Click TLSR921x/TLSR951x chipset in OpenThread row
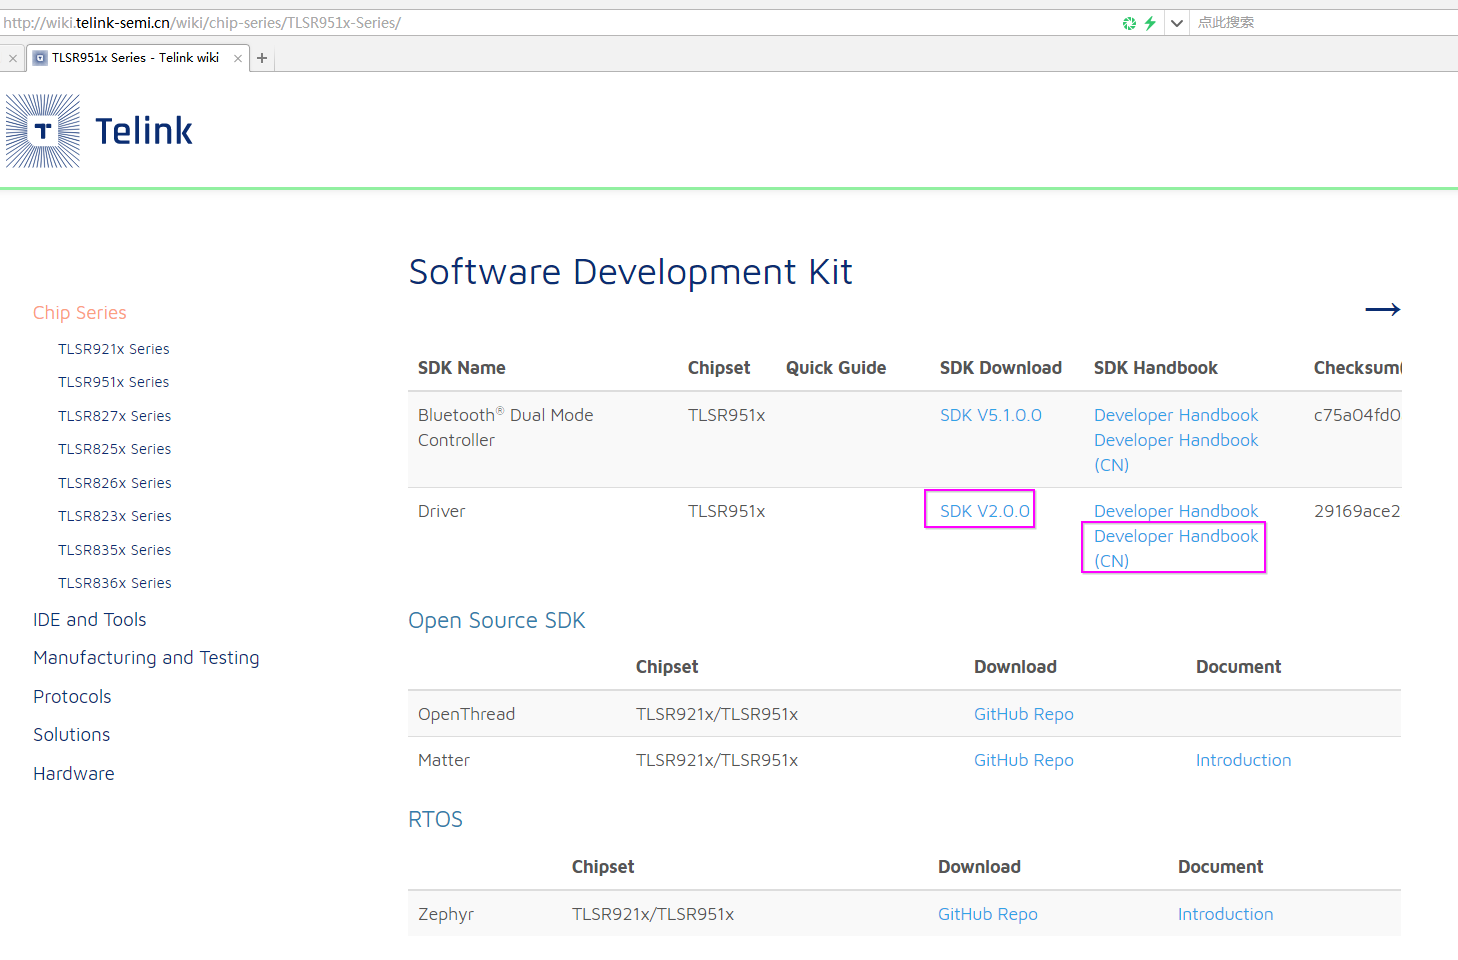The width and height of the screenshot is (1458, 960). click(x=717, y=714)
